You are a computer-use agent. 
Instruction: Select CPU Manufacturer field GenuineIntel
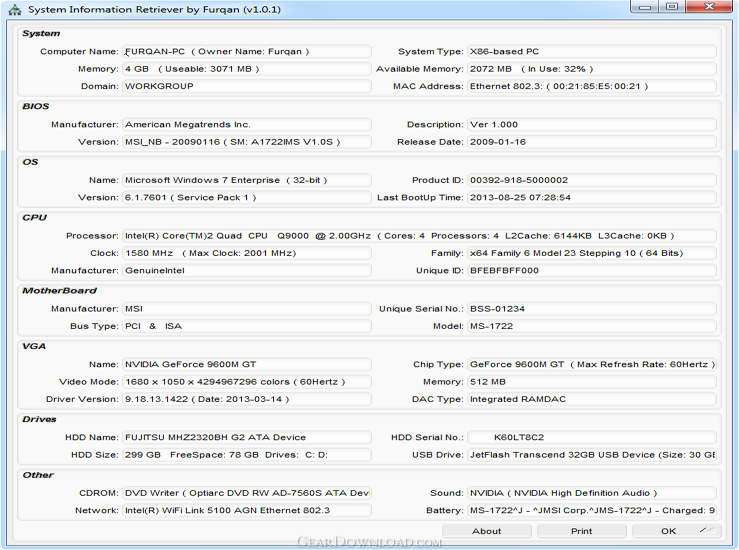(247, 271)
